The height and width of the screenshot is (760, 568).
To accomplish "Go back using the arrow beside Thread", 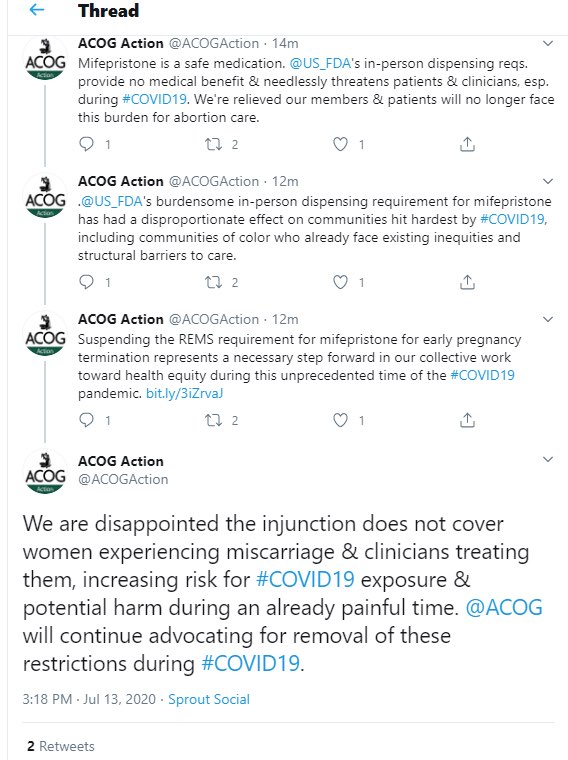I will [37, 10].
